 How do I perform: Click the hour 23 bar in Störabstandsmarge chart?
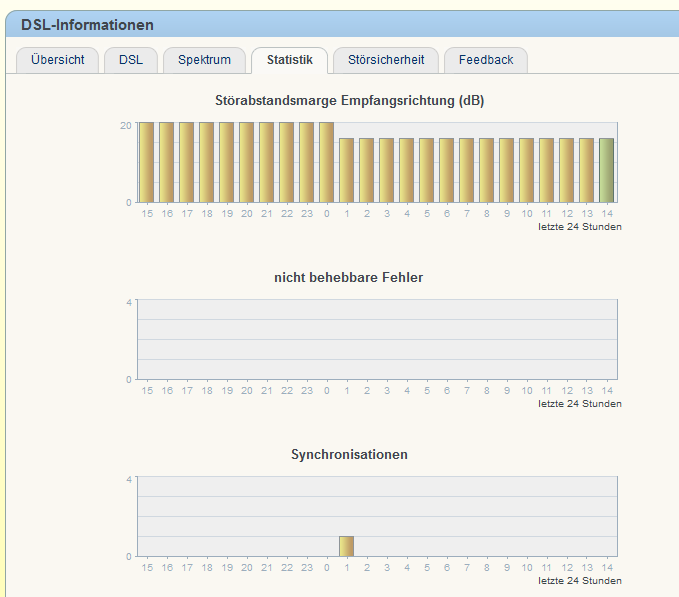306,162
